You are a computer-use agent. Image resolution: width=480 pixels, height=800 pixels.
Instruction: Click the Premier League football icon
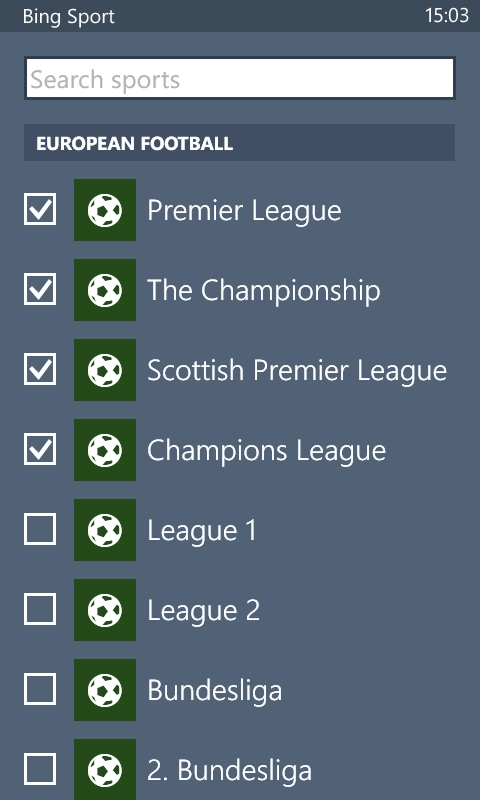click(x=105, y=210)
